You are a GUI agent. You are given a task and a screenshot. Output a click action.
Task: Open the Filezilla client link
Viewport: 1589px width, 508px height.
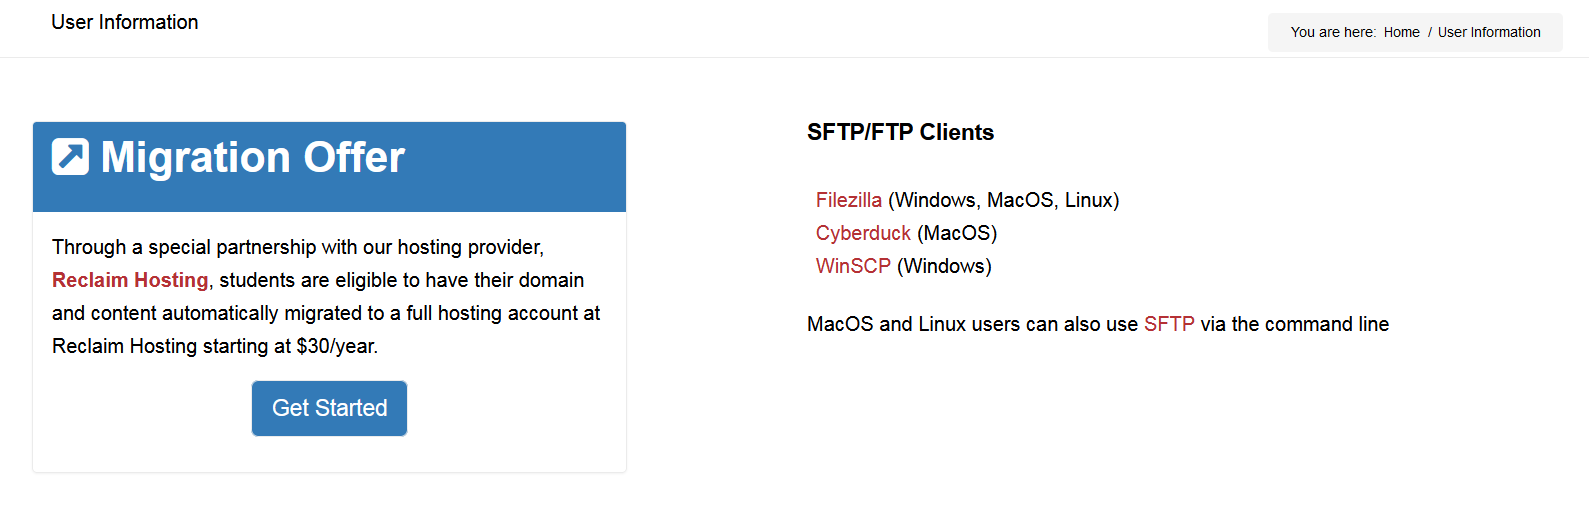849,200
